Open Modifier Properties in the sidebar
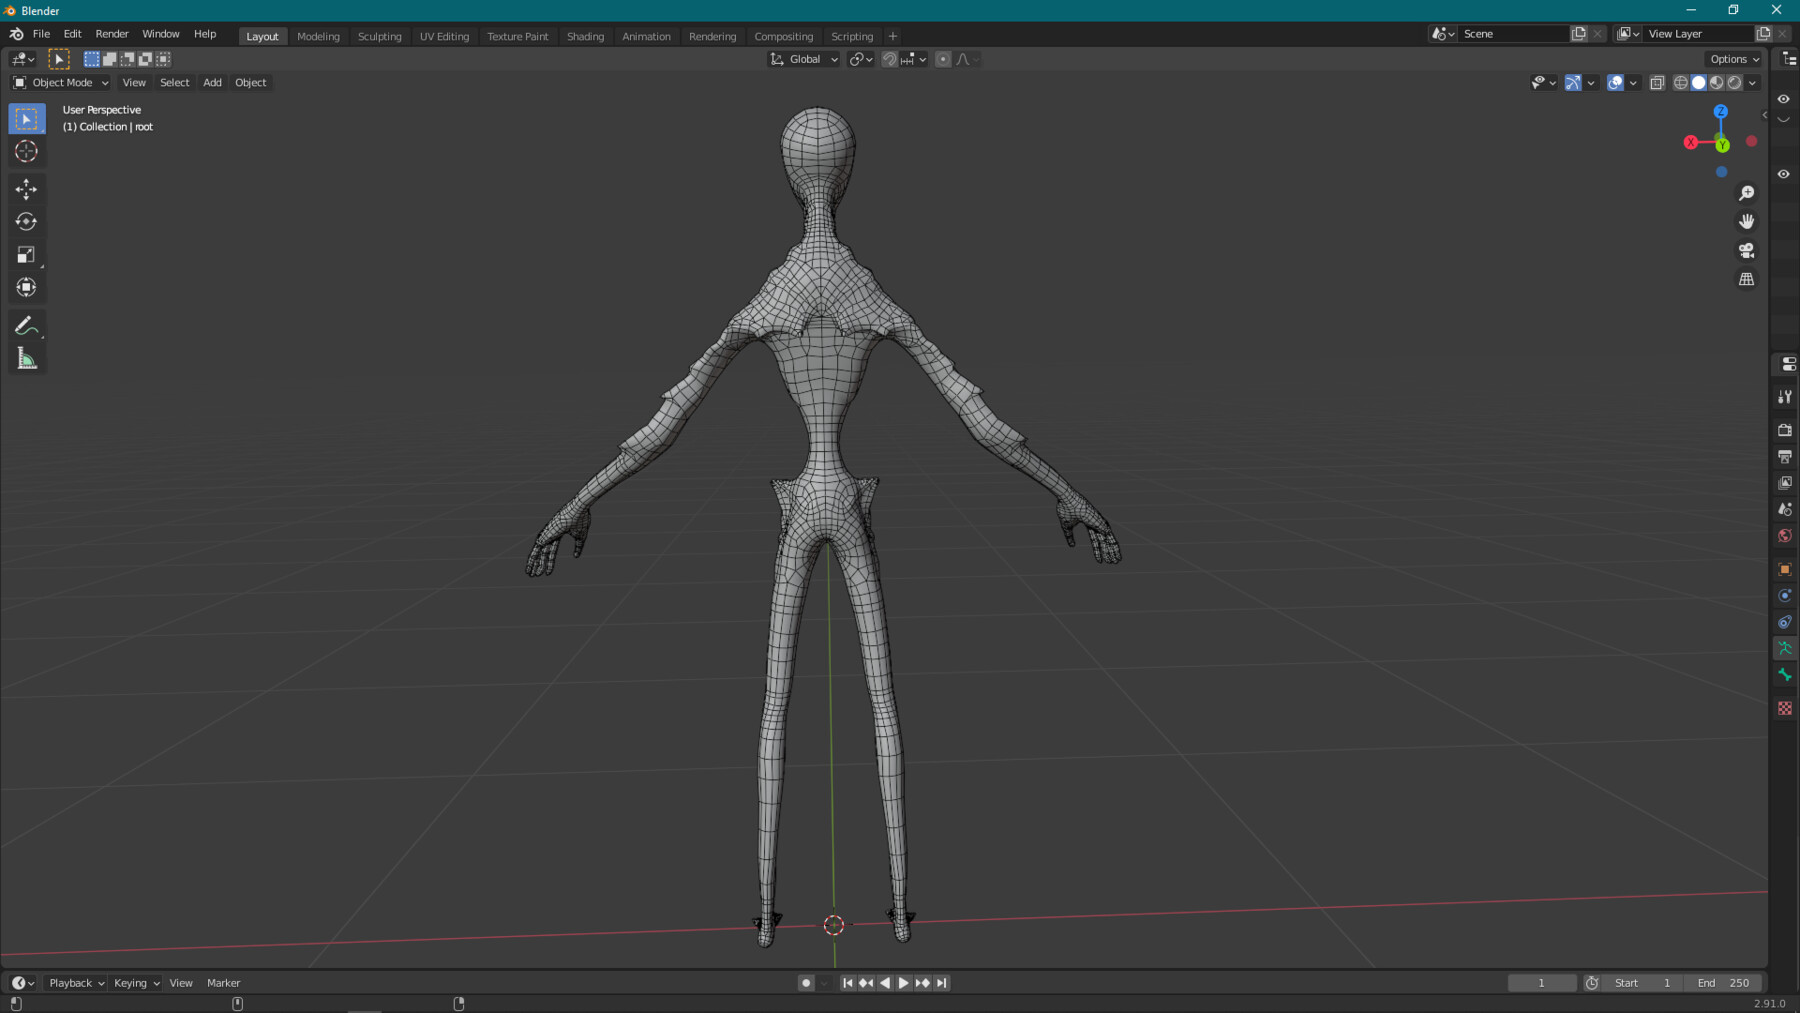The image size is (1800, 1013). point(1784,595)
